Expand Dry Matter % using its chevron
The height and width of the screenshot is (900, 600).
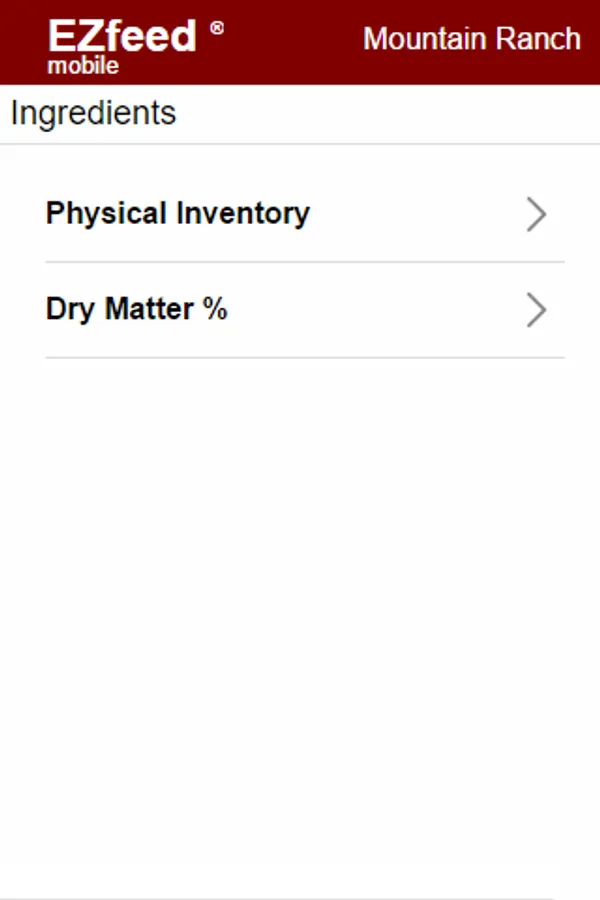[x=537, y=310]
